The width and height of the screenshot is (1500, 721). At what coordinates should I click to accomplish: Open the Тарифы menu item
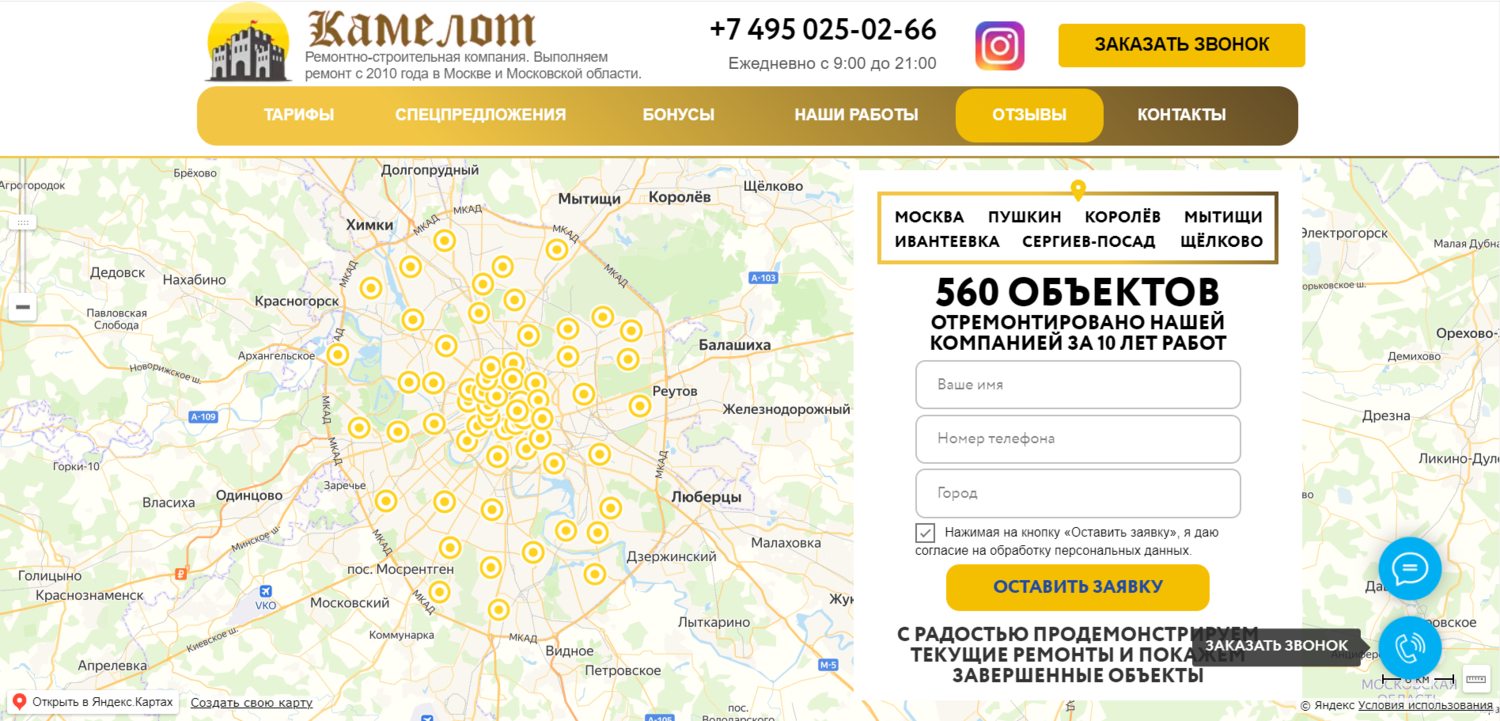299,115
